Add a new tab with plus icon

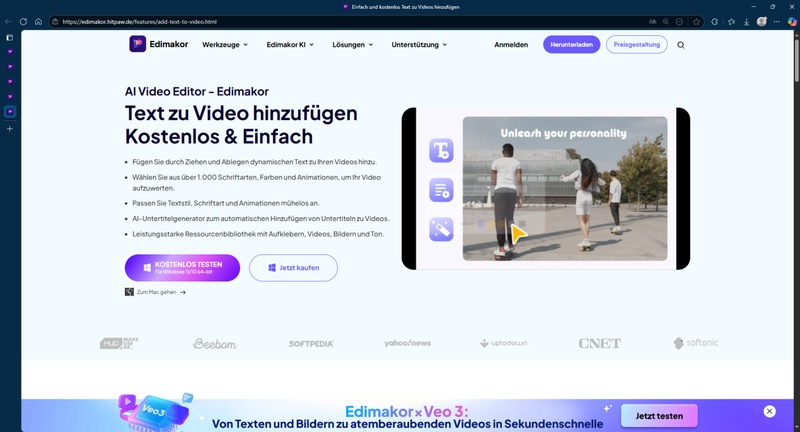[x=9, y=129]
